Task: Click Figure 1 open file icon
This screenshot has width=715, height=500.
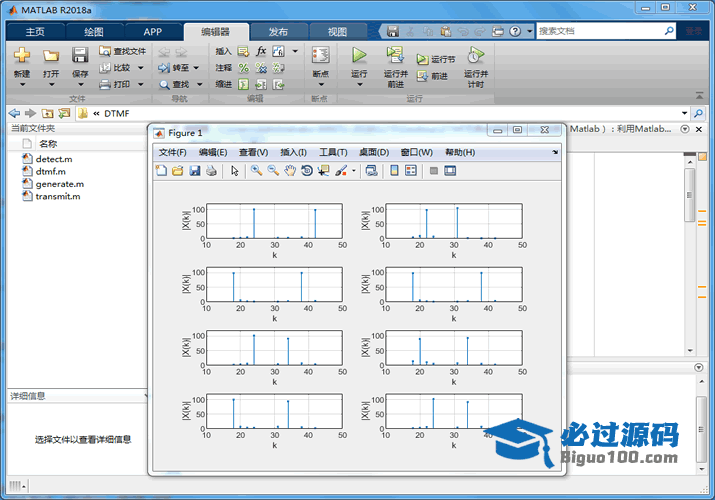Action: [178, 171]
